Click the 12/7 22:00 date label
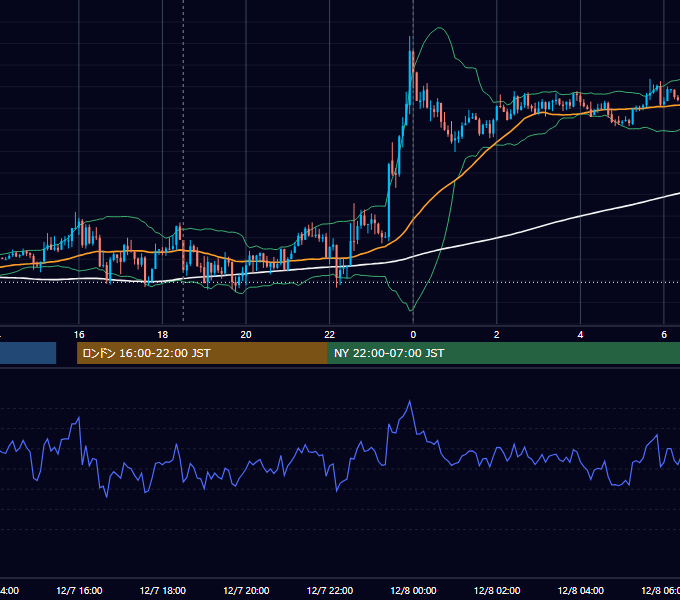Viewport: 680px width, 600px height. pos(330,591)
